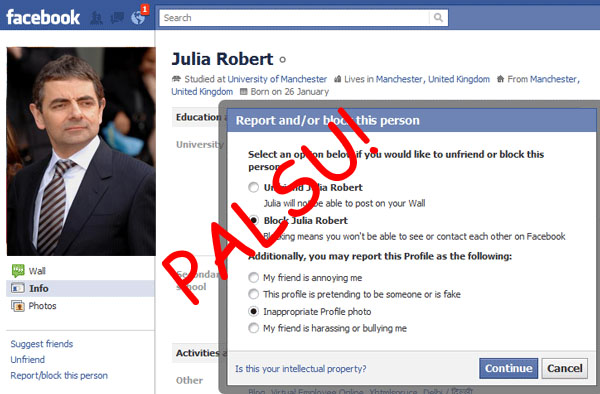Select Inappropriate Profile photo radio button
The image size is (600, 394).
click(253, 311)
